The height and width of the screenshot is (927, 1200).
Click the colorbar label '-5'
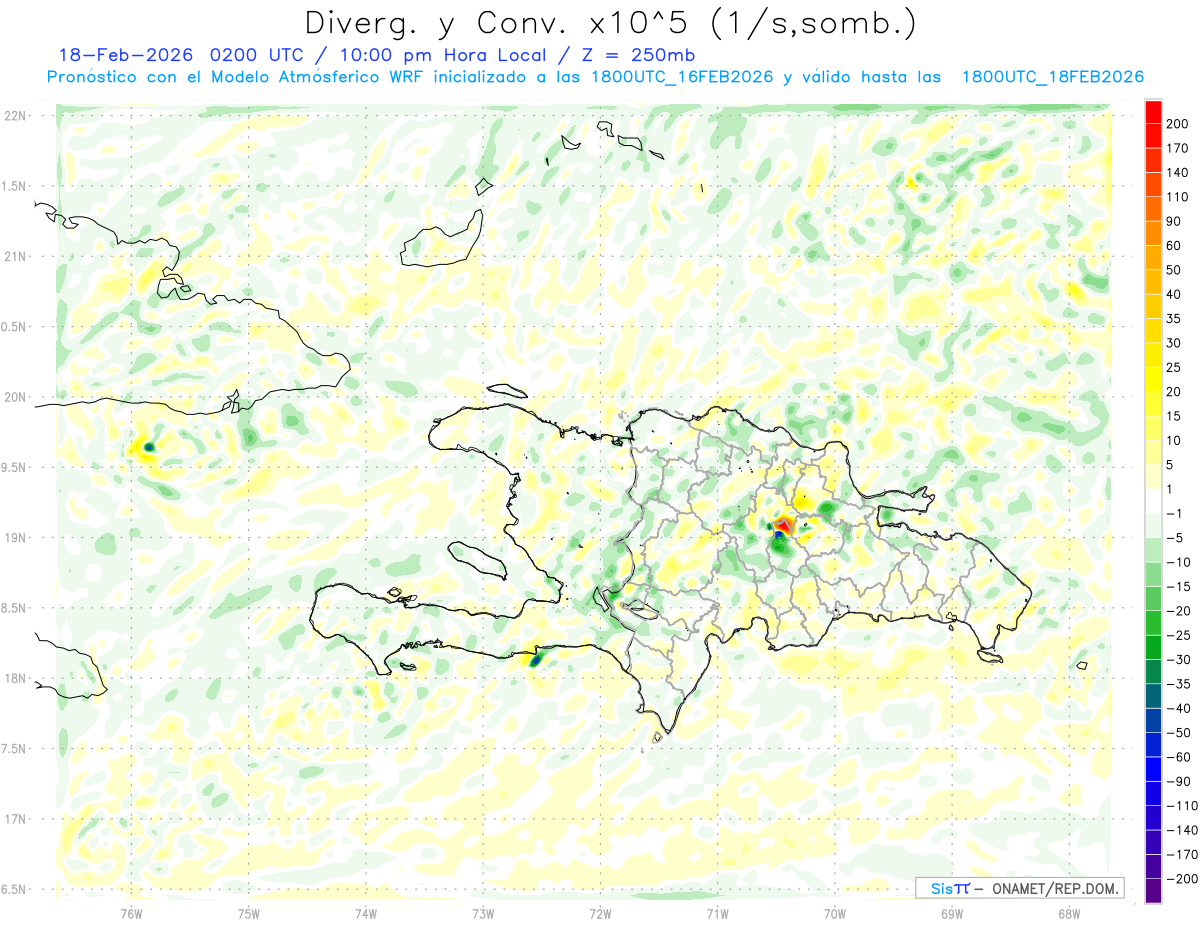coord(1176,538)
